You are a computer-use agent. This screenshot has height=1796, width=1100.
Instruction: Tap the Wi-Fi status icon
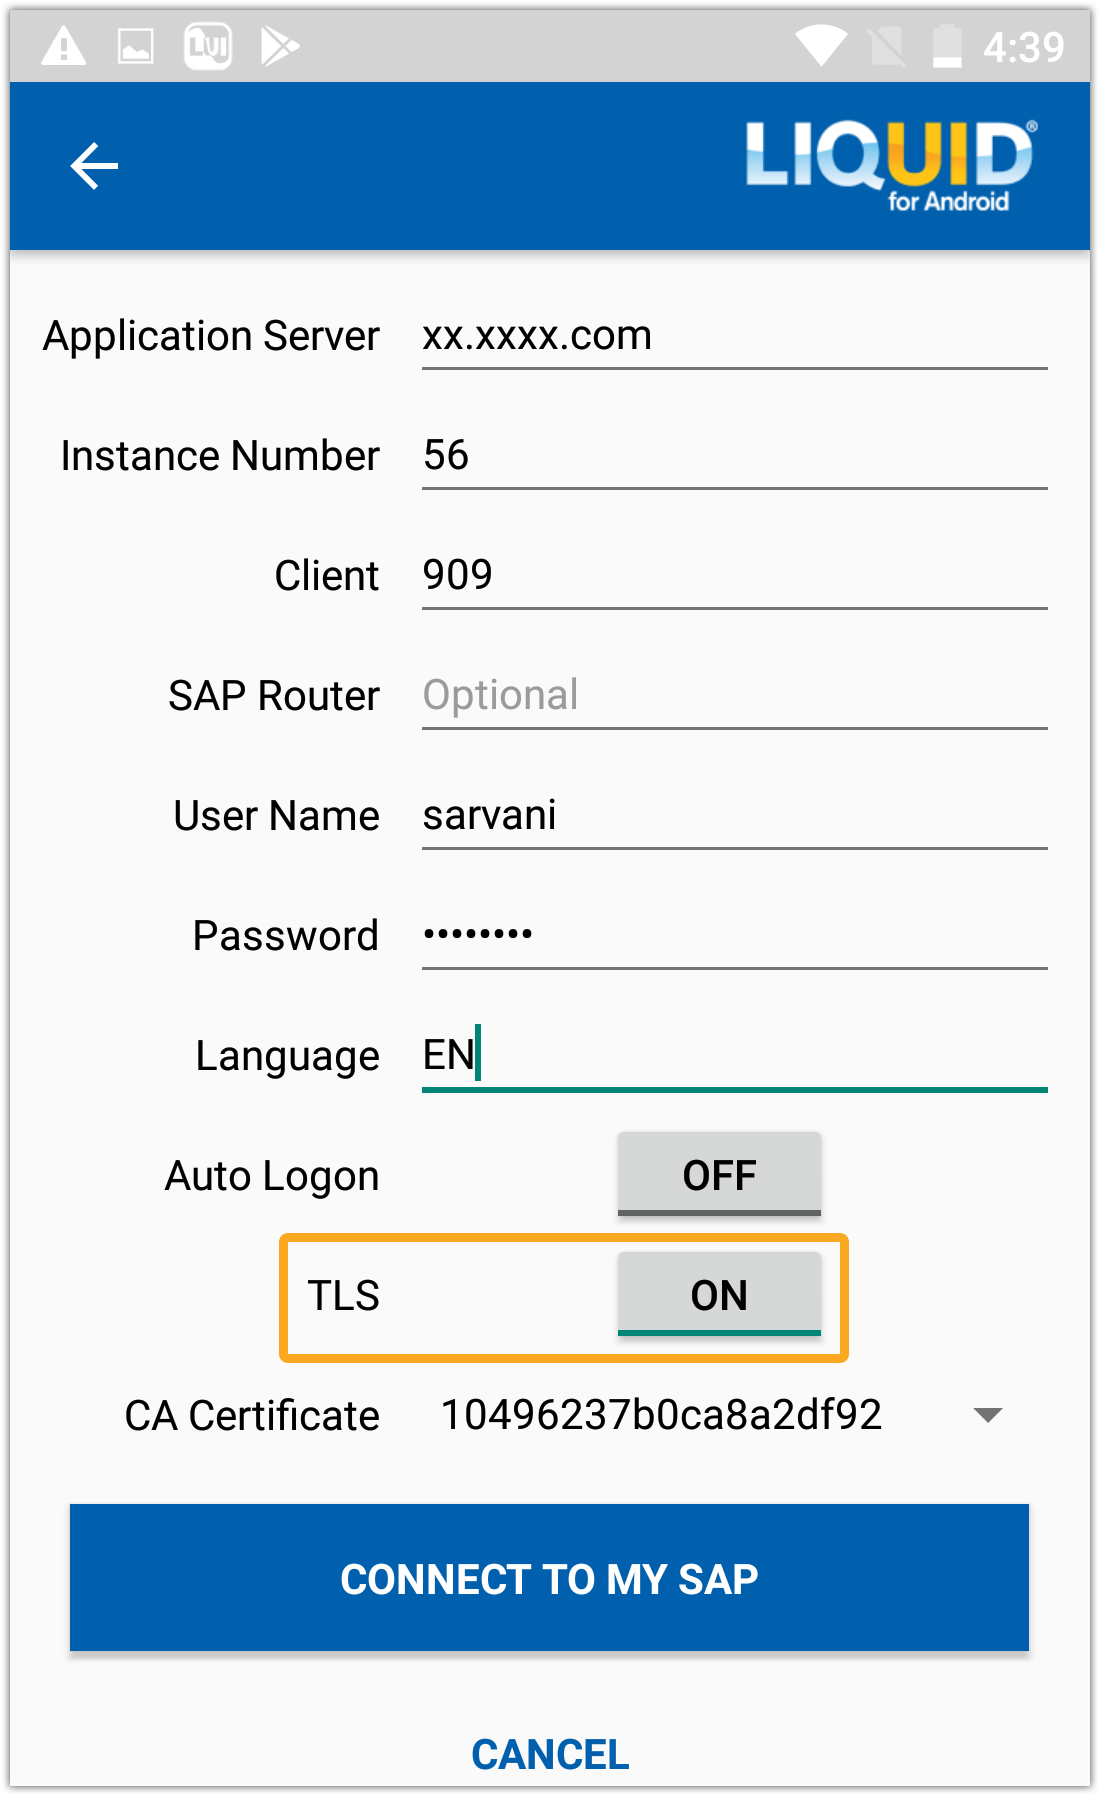[x=820, y=46]
